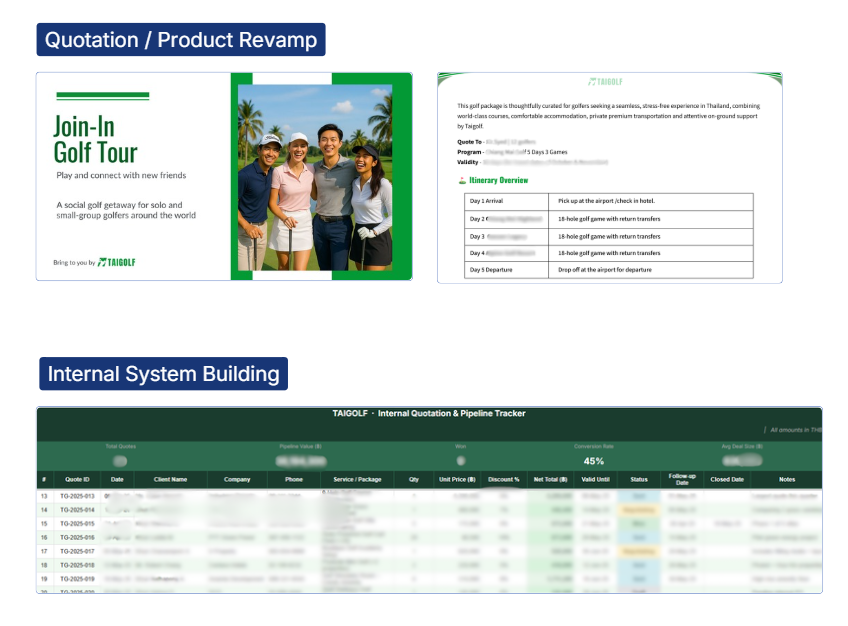Click the Closed Date column header
848x626 pixels.
[727, 480]
